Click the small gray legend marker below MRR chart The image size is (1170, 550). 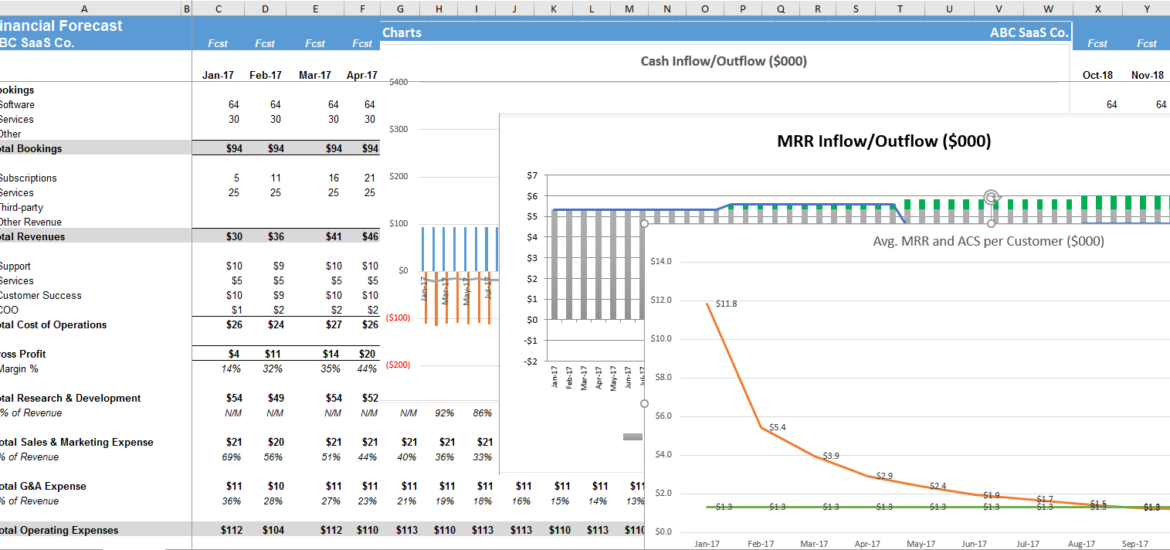[x=632, y=436]
